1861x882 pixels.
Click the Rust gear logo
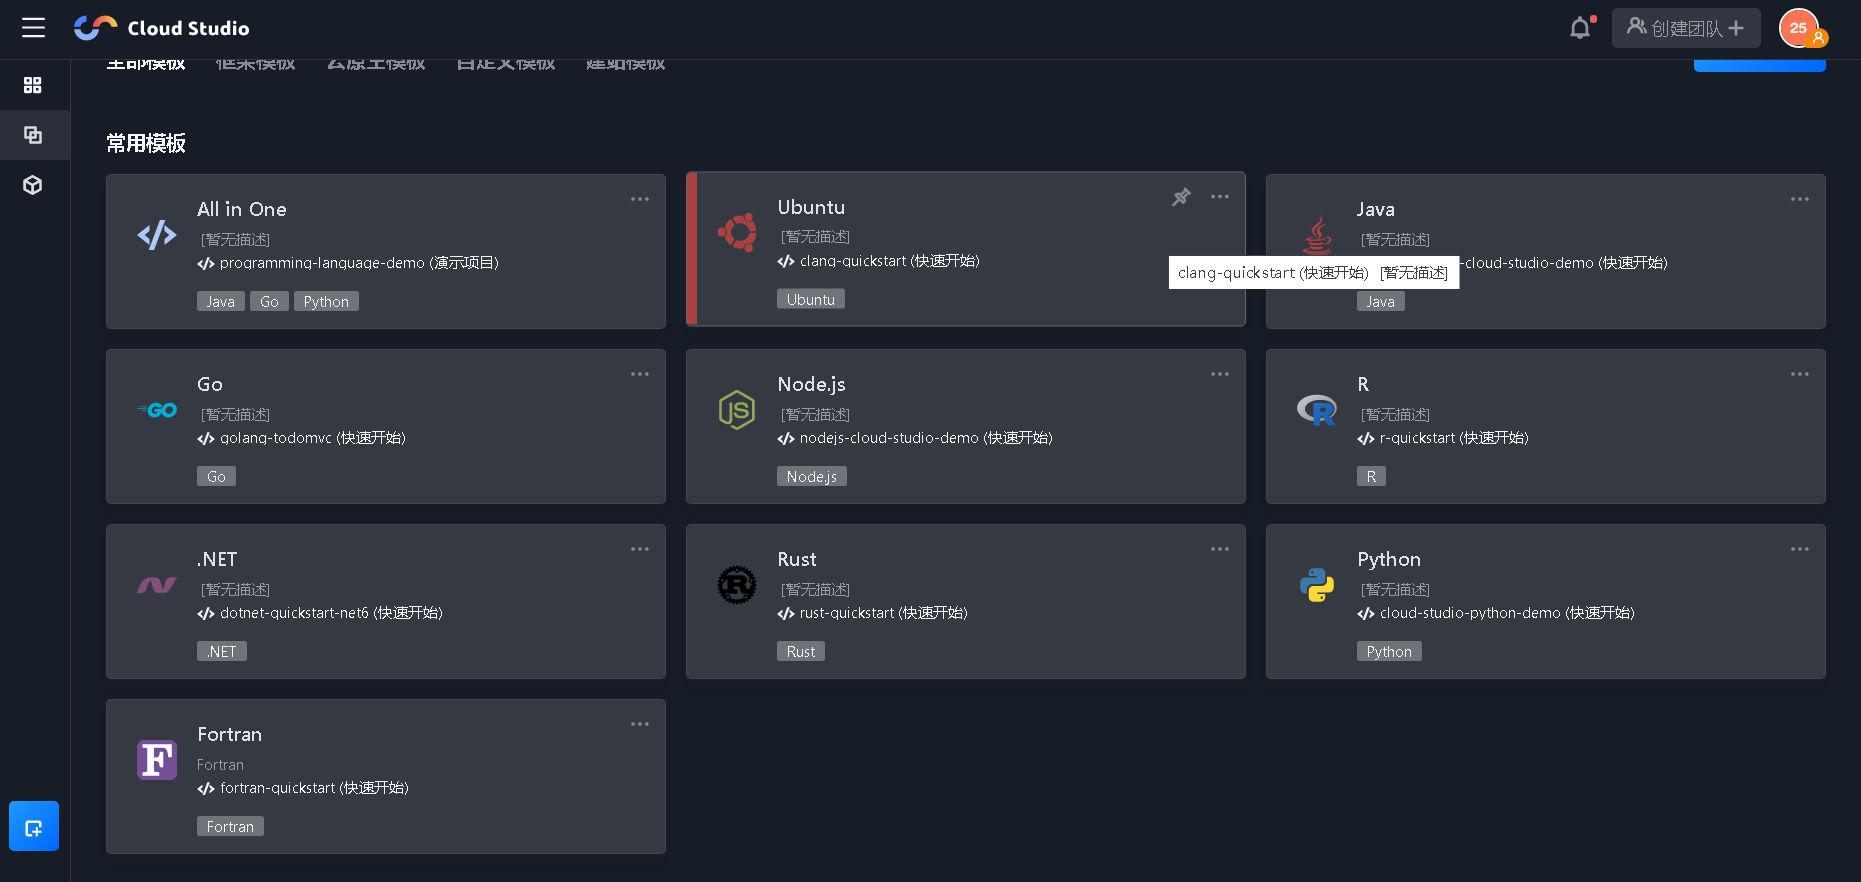(x=737, y=585)
